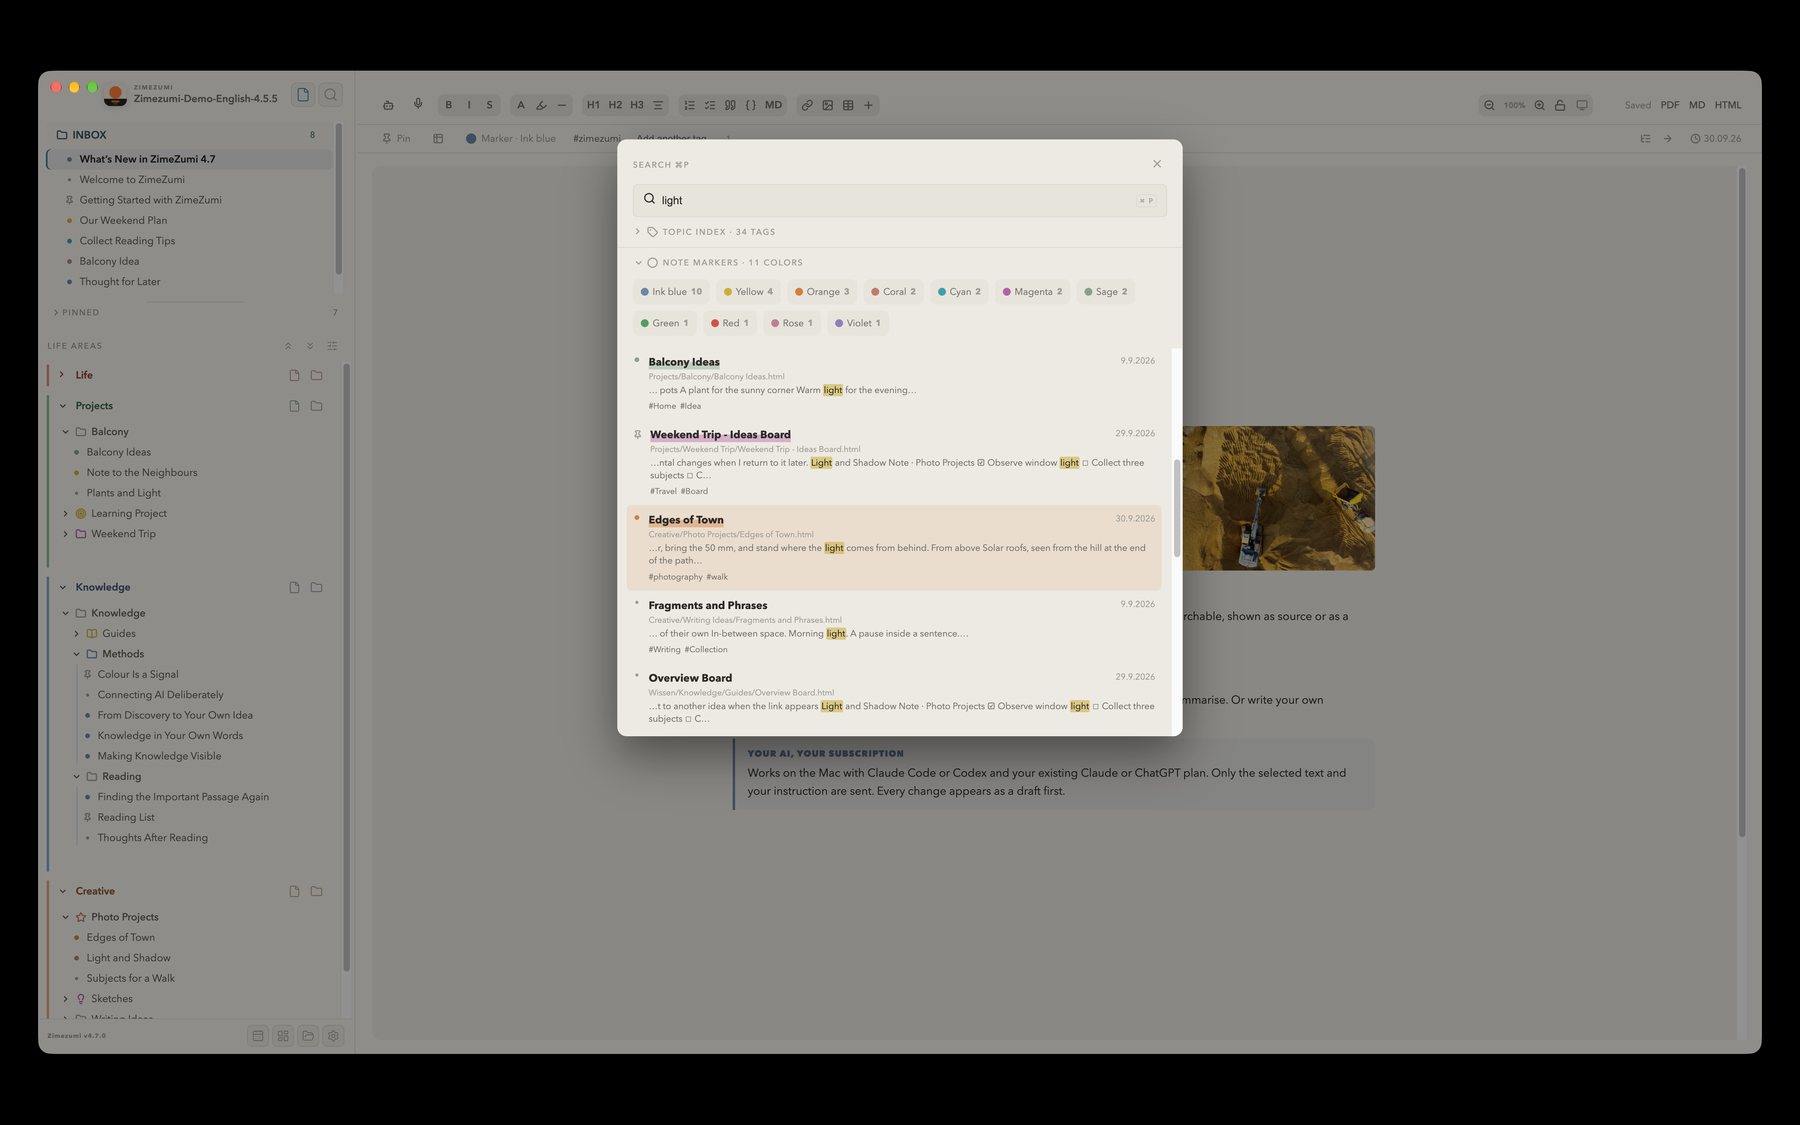Screen dimensions: 1800x1125
Task: Filter by the Yellow marker chip
Action: click(748, 292)
